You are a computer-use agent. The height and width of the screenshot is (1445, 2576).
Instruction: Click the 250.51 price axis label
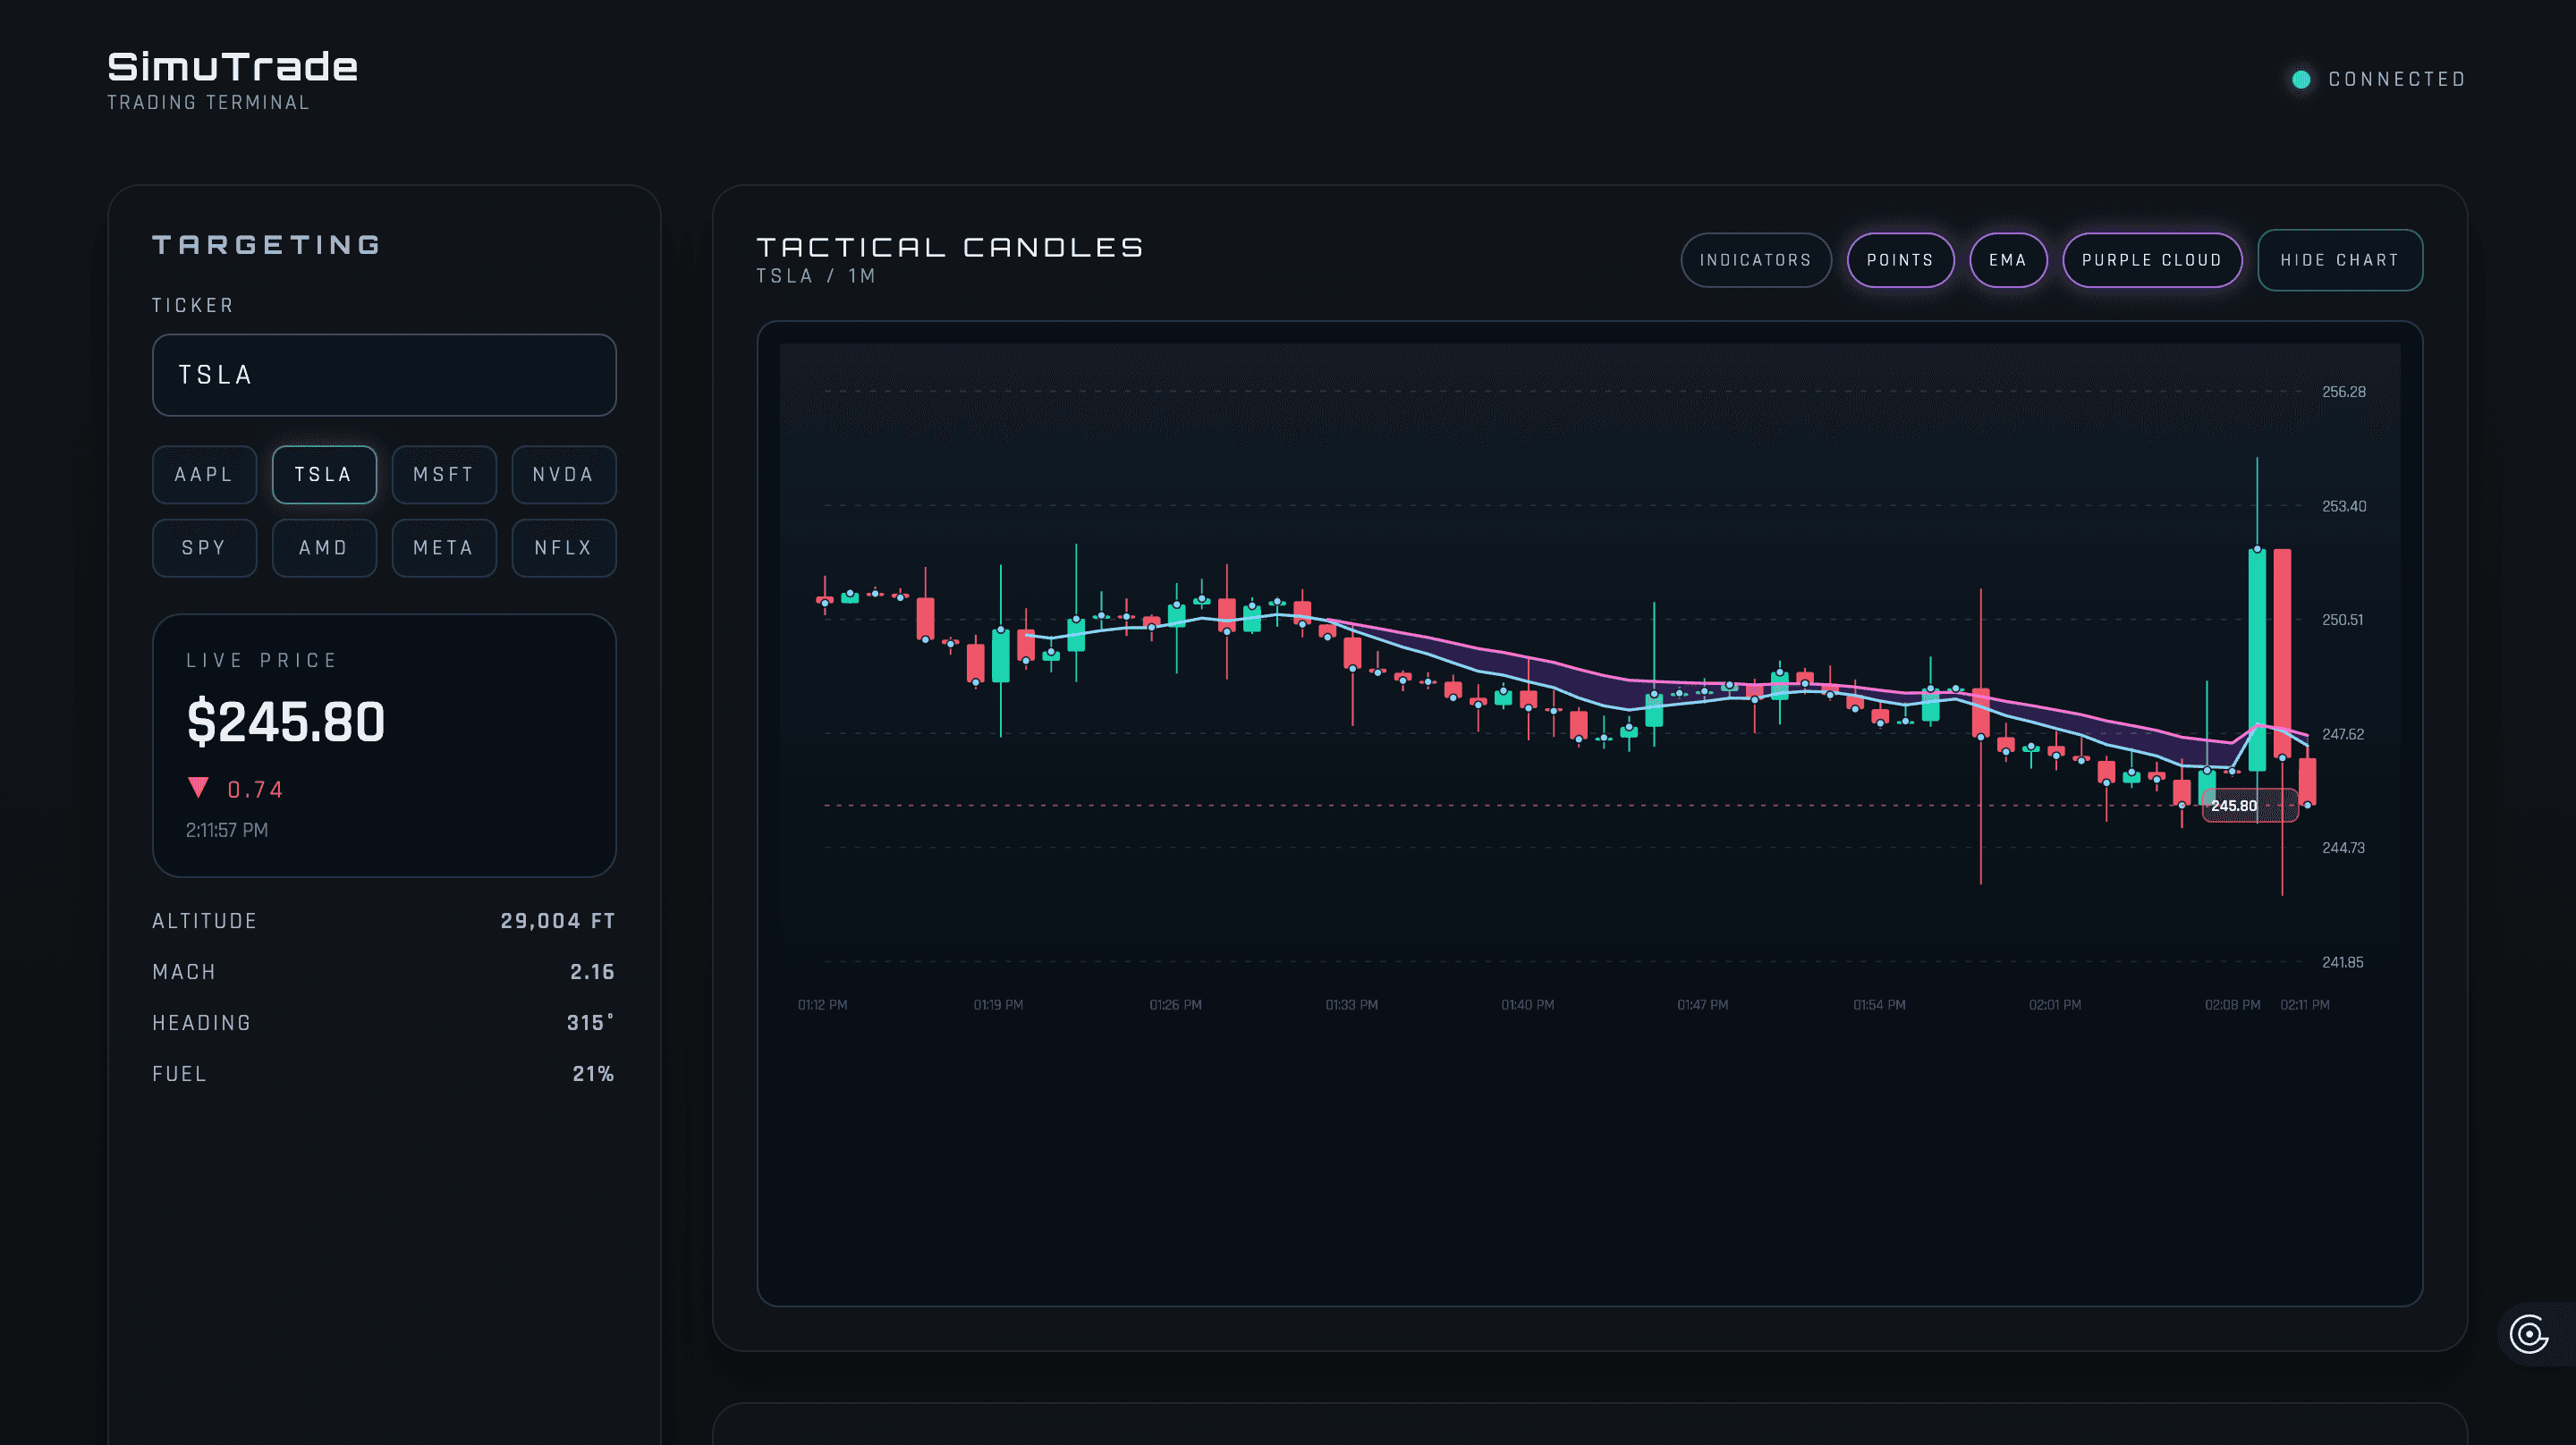click(2343, 620)
